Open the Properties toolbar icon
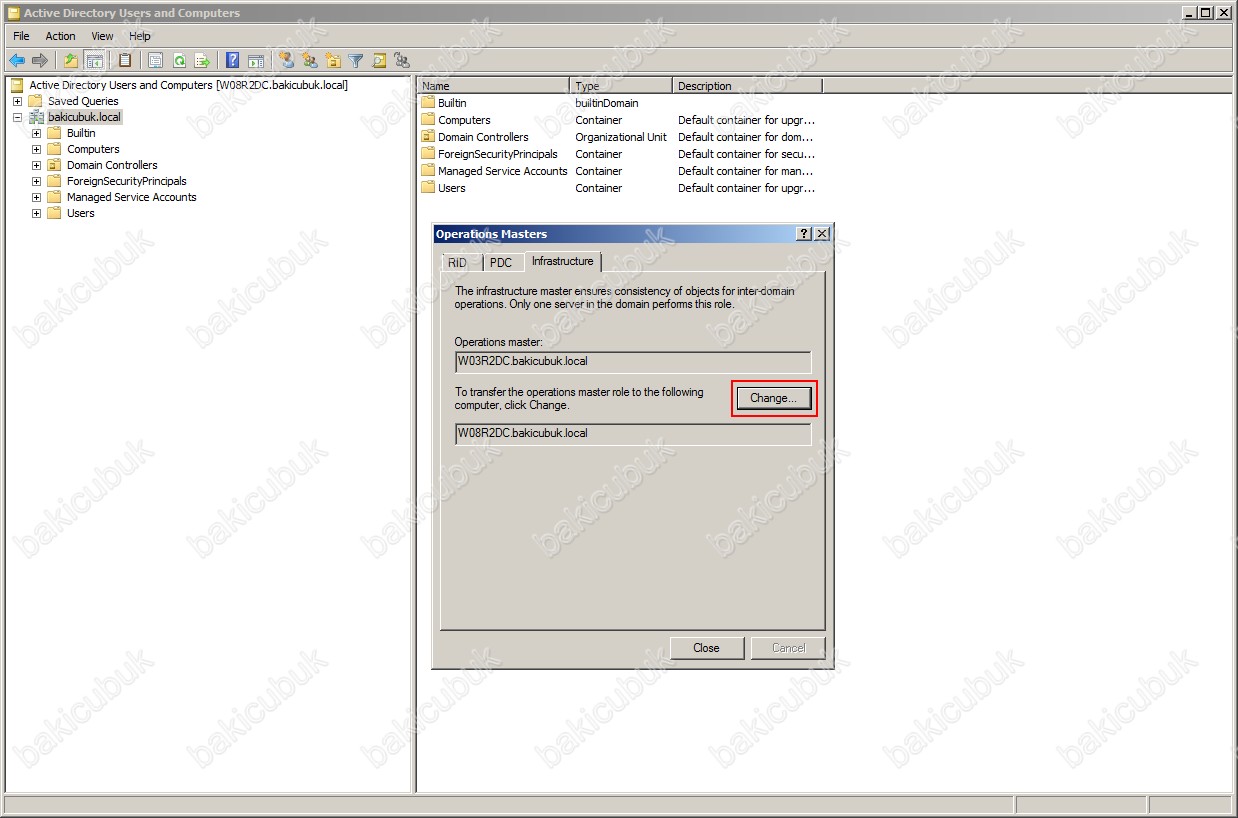The width and height of the screenshot is (1238, 818). (x=156, y=61)
